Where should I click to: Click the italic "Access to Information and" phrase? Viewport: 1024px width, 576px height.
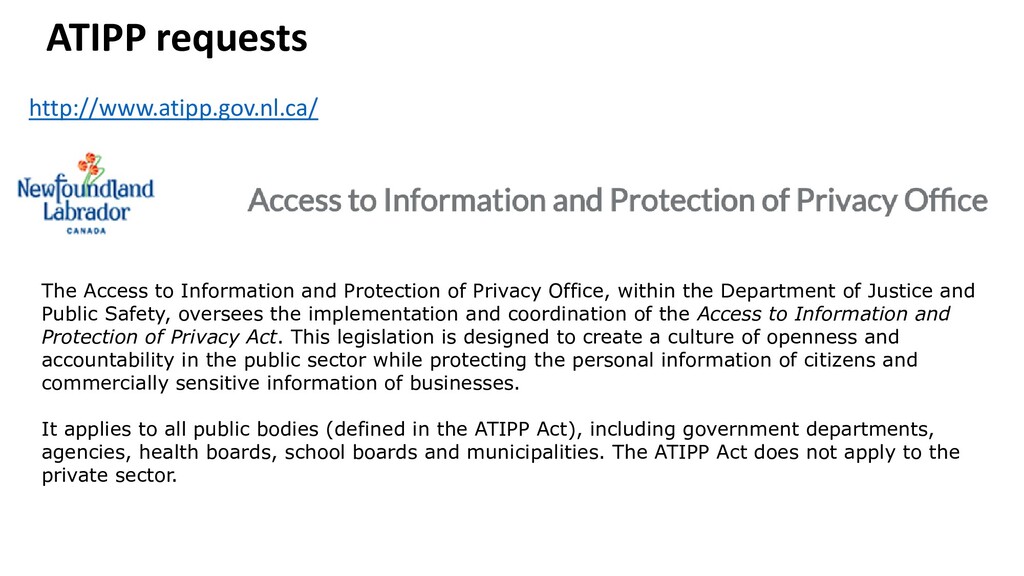(x=823, y=314)
